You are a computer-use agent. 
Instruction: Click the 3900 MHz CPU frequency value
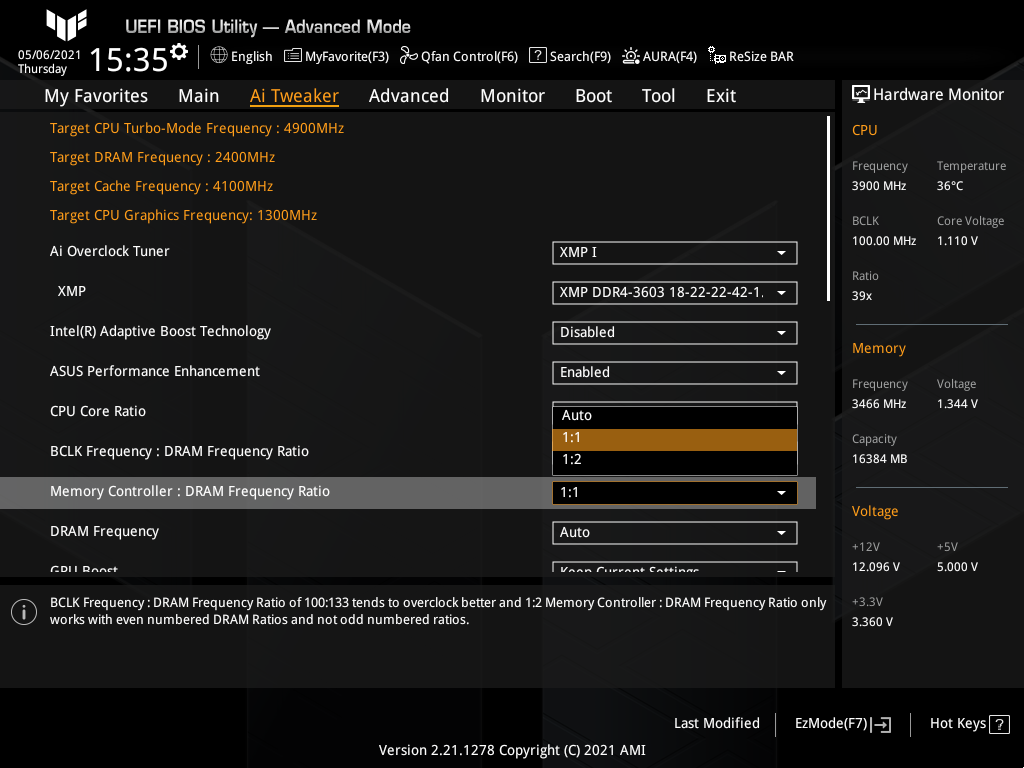[878, 186]
